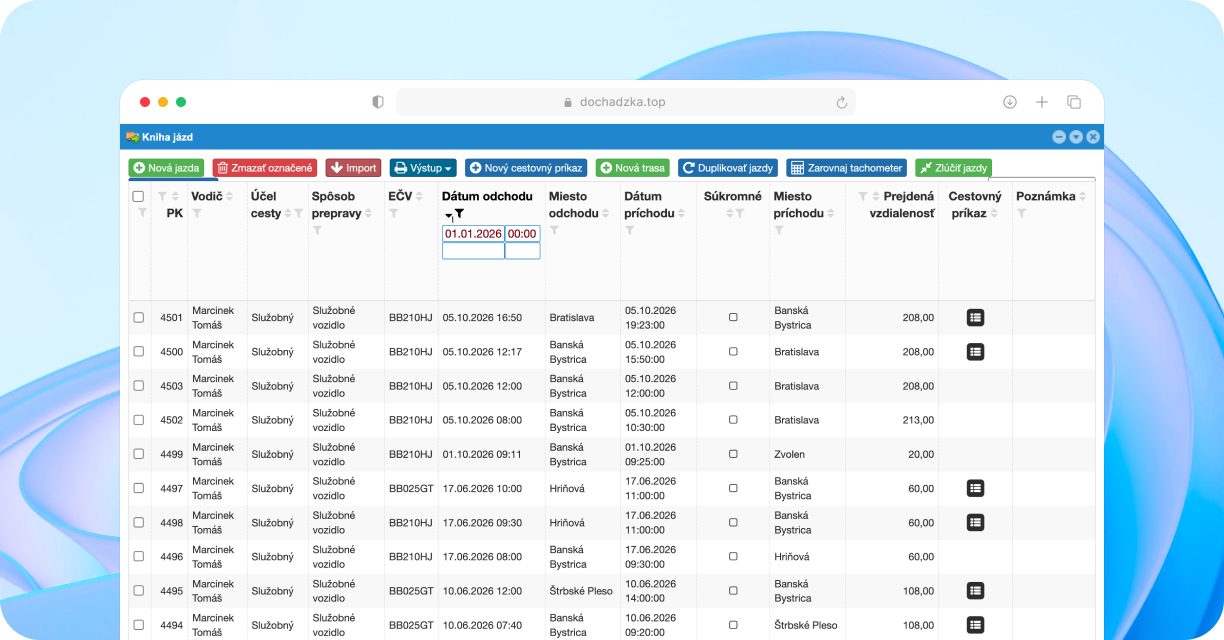The image size is (1224, 640).
Task: Sort by the Cestovný príkaz column
Action: coord(994,213)
